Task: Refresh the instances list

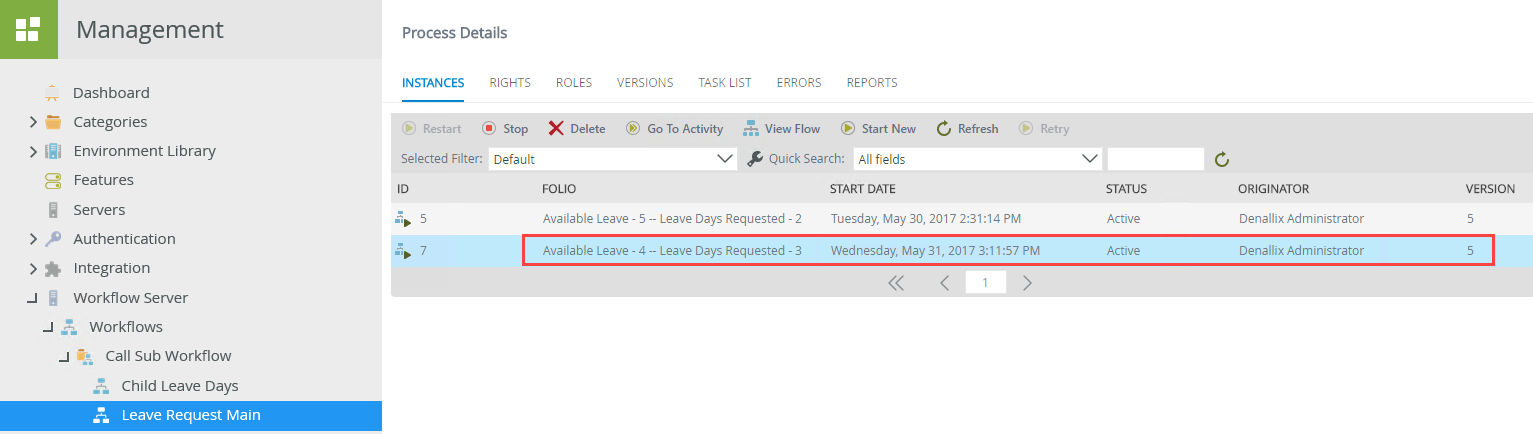Action: [x=967, y=129]
